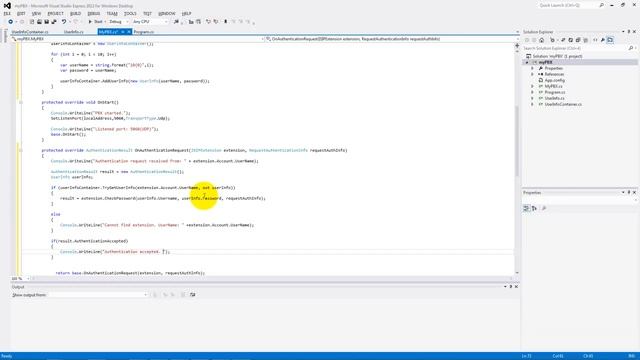640x360 pixels.
Task: Collapse the myPBX project node
Action: 527,62
